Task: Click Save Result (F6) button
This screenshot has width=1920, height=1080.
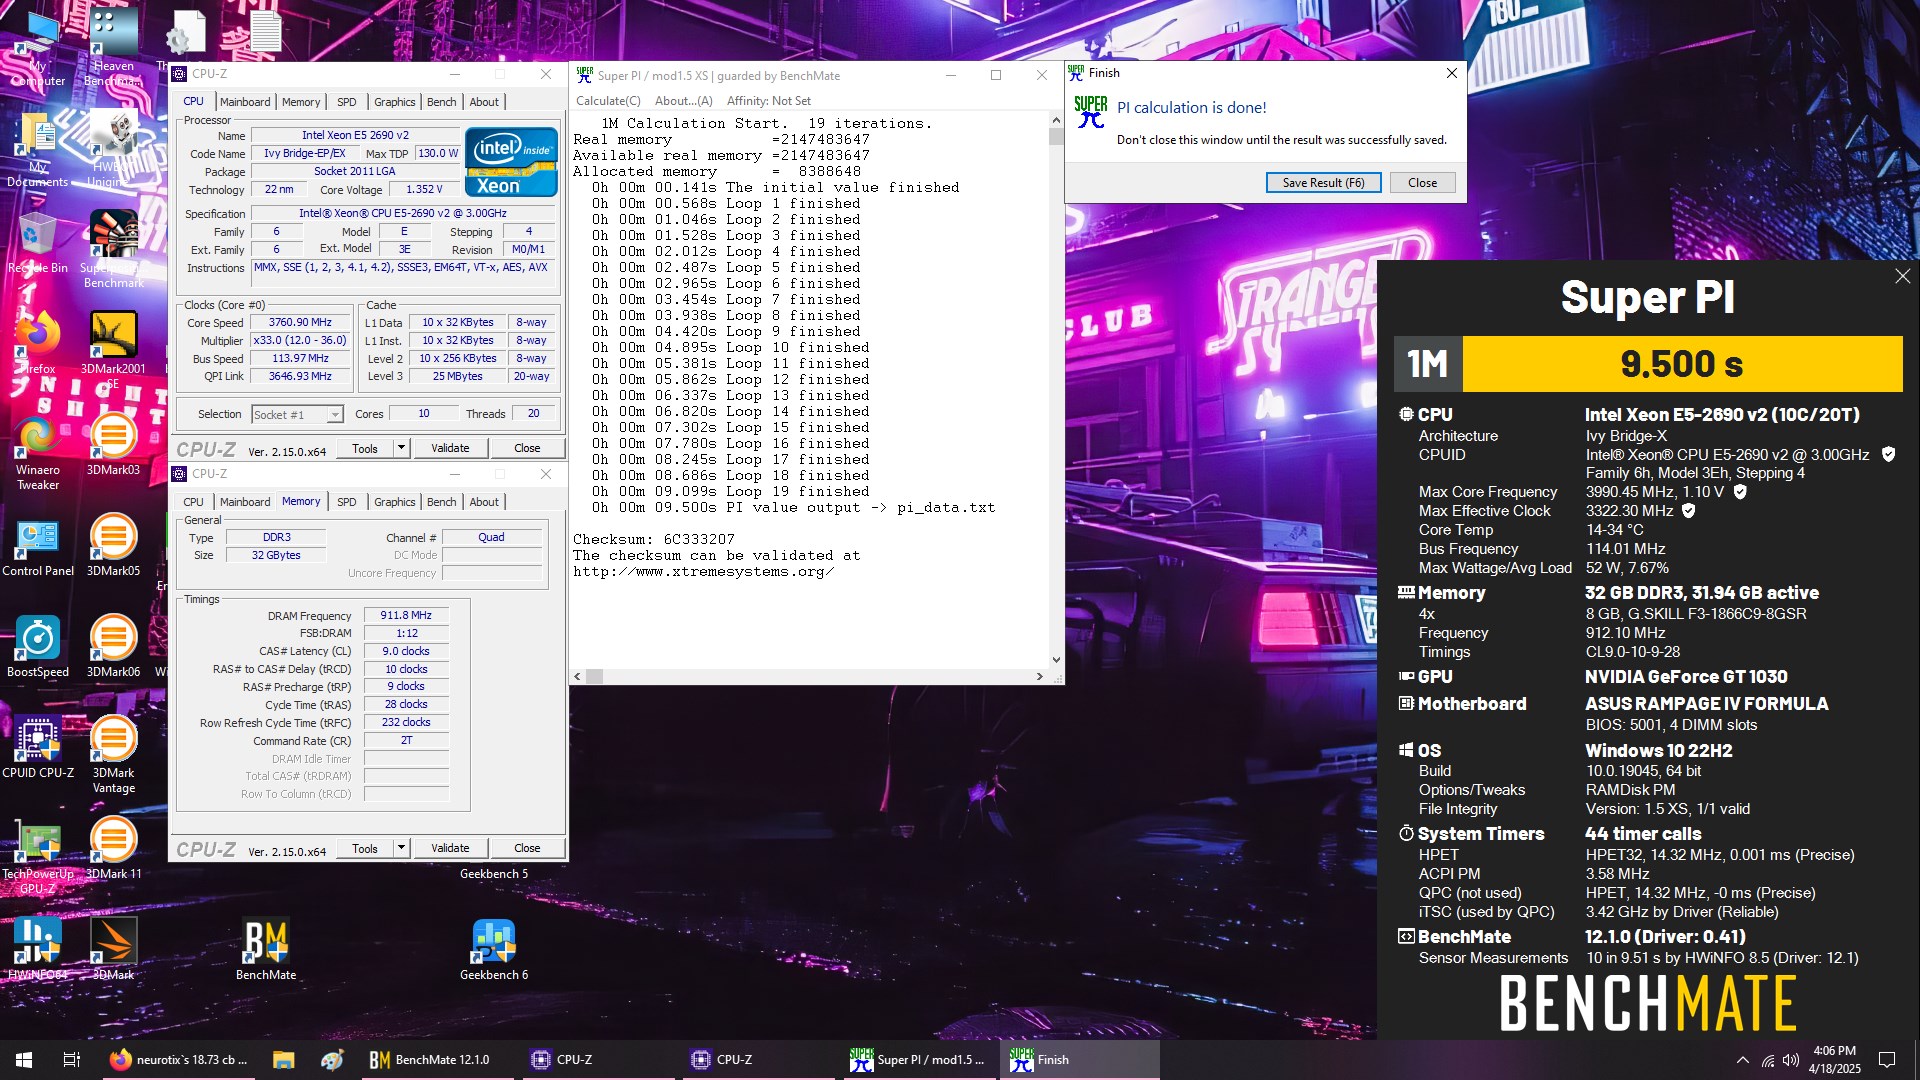Action: 1323,183
